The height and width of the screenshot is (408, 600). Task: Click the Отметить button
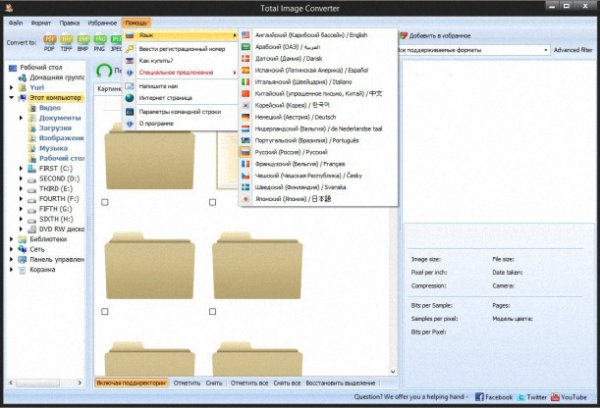pyautogui.click(x=187, y=383)
